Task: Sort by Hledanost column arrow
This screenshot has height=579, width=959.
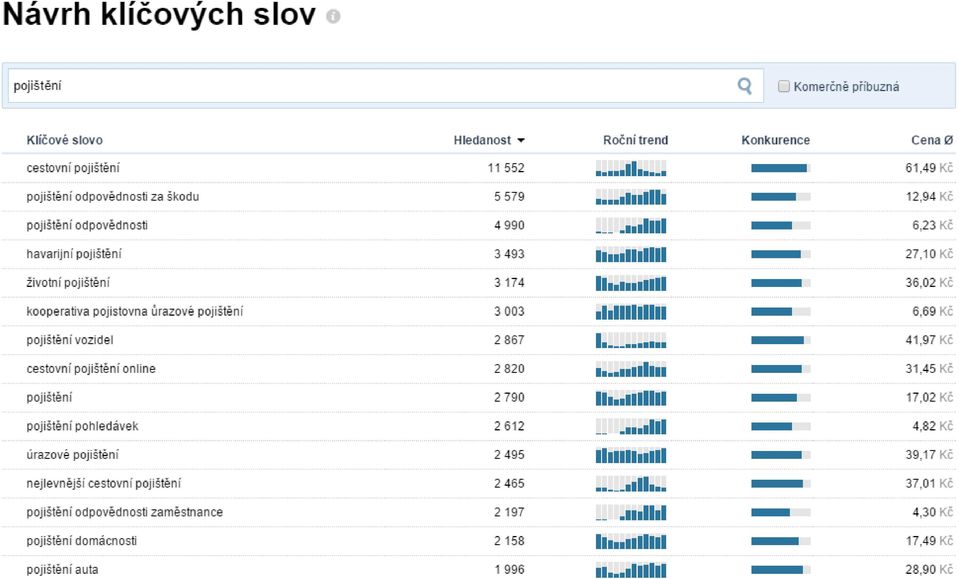Action: coord(521,141)
